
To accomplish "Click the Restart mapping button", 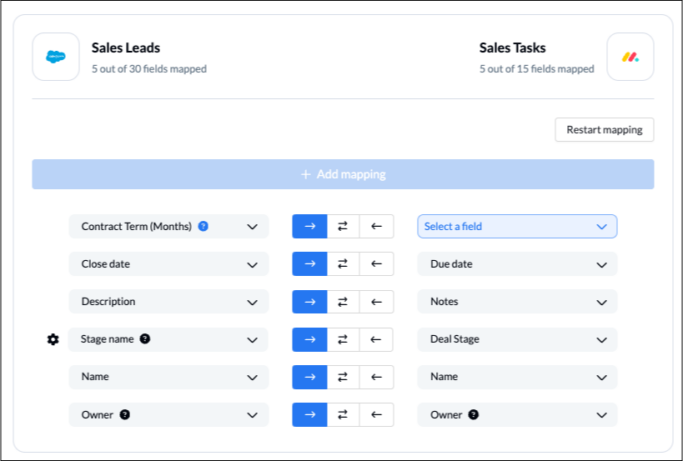I will 604,130.
